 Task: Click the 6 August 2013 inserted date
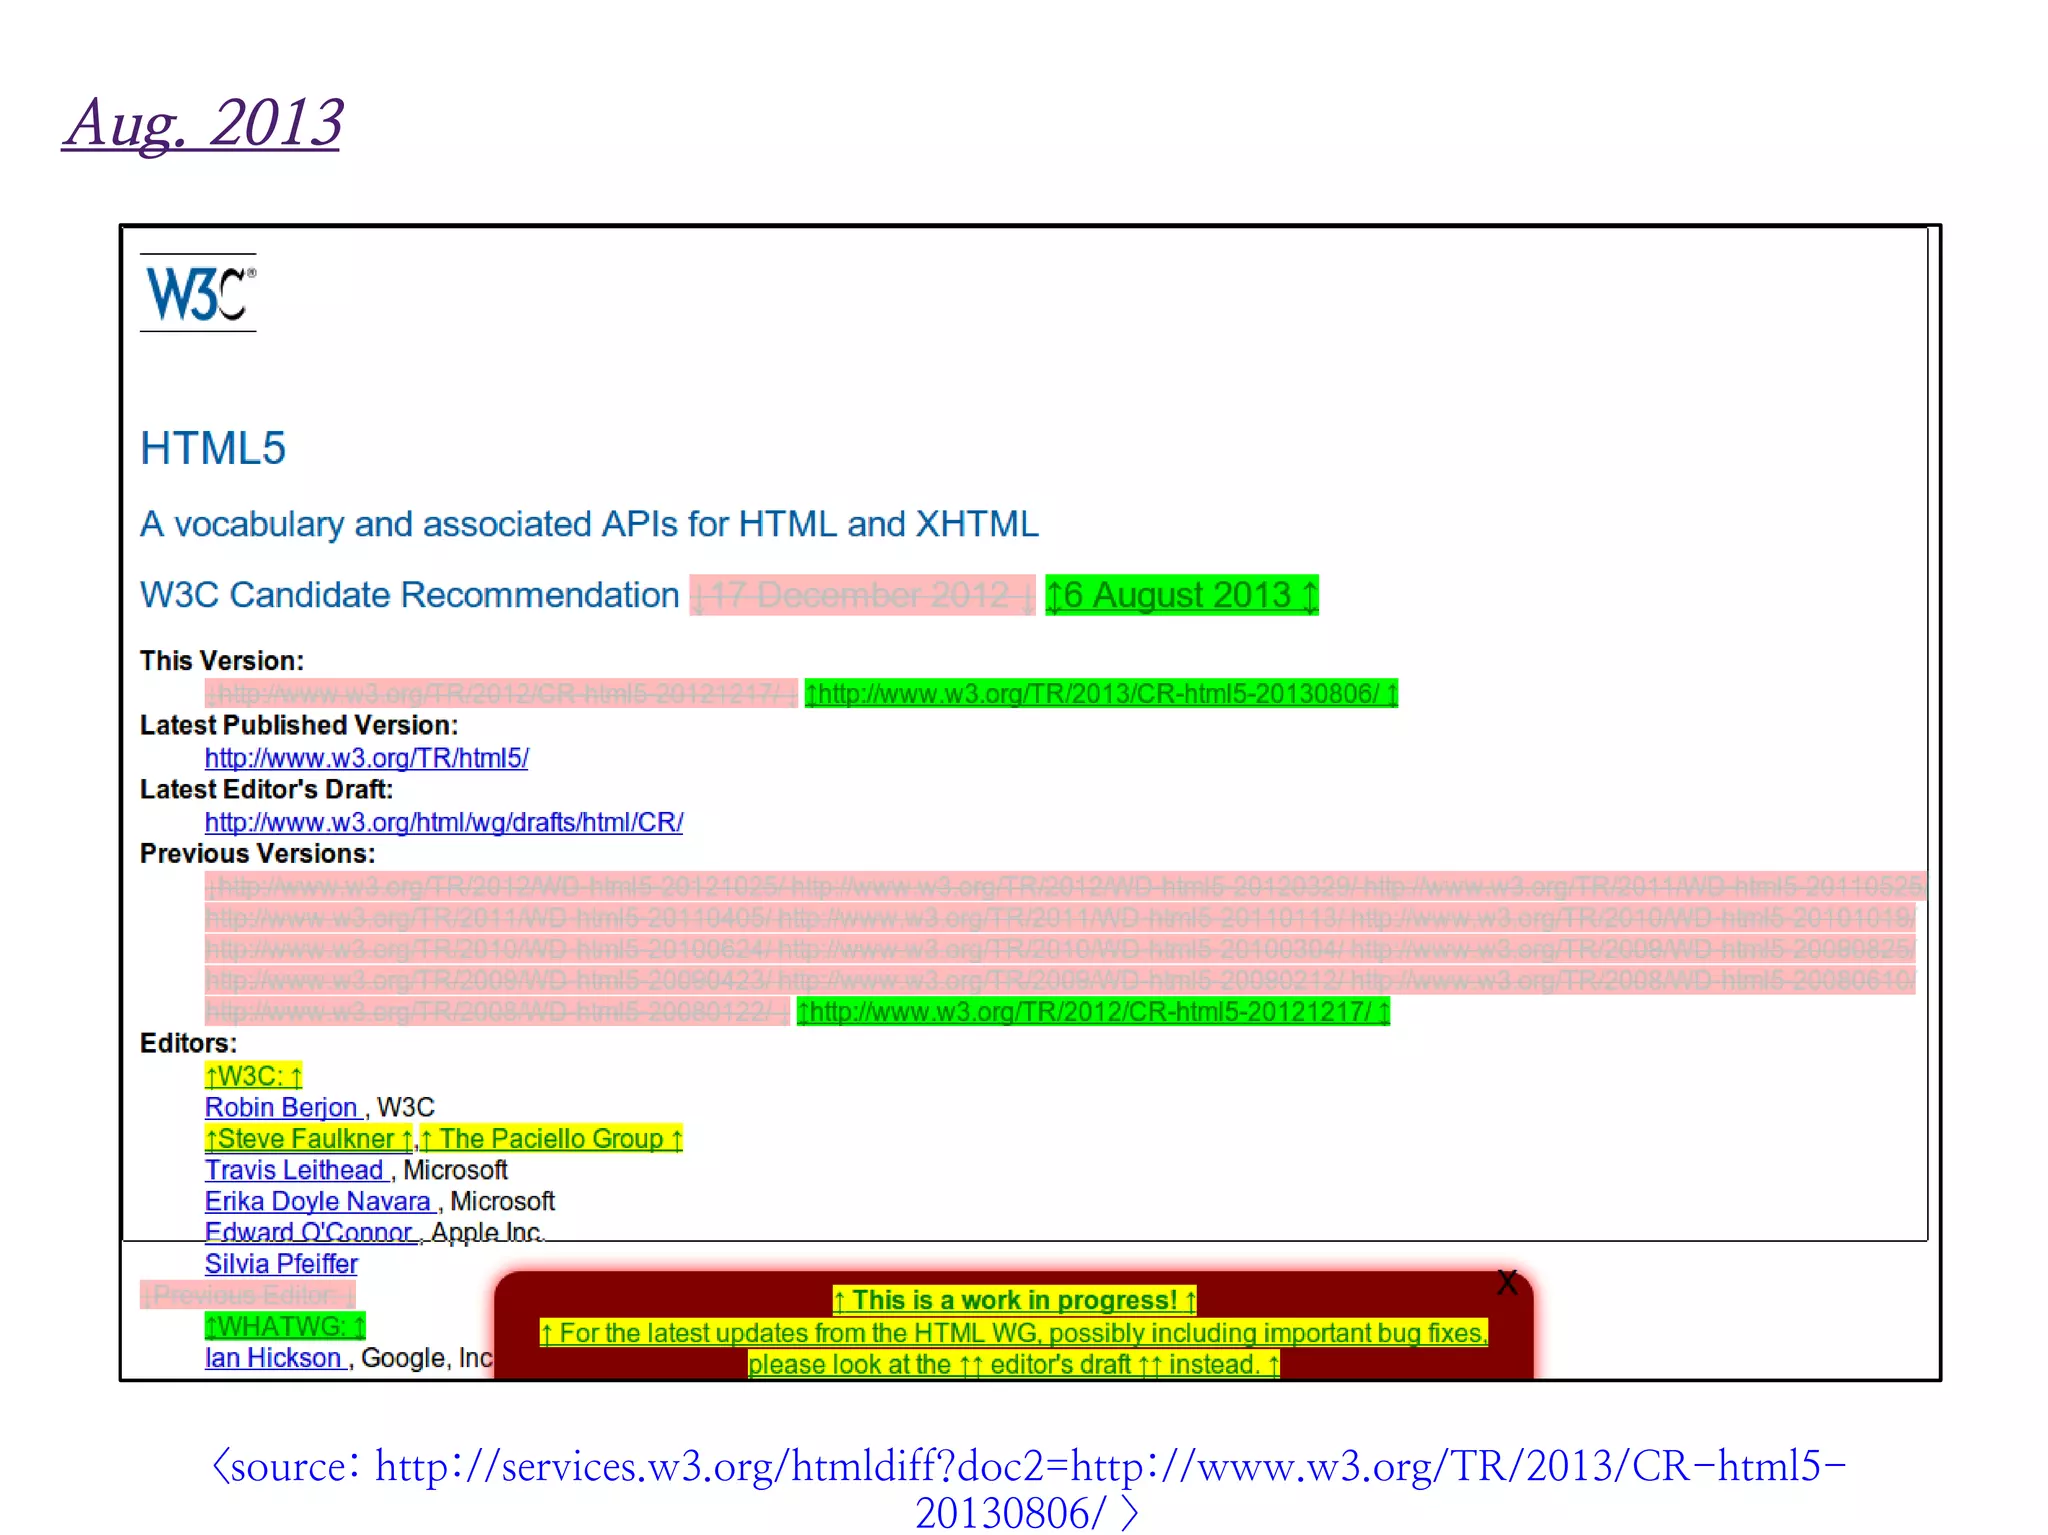(x=1181, y=595)
